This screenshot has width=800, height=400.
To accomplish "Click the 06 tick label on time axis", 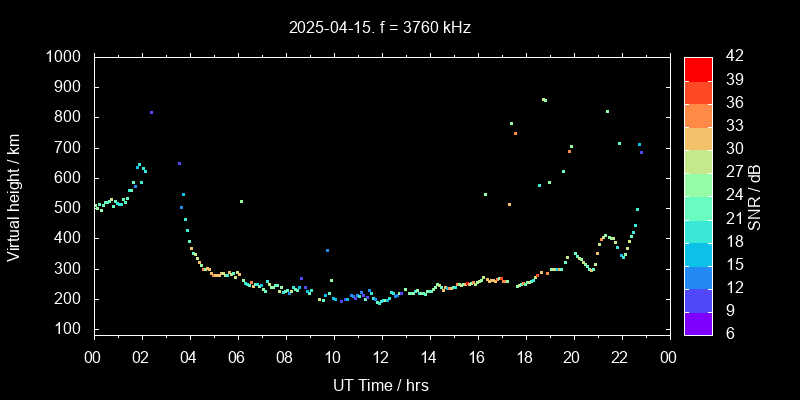I will click(237, 357).
